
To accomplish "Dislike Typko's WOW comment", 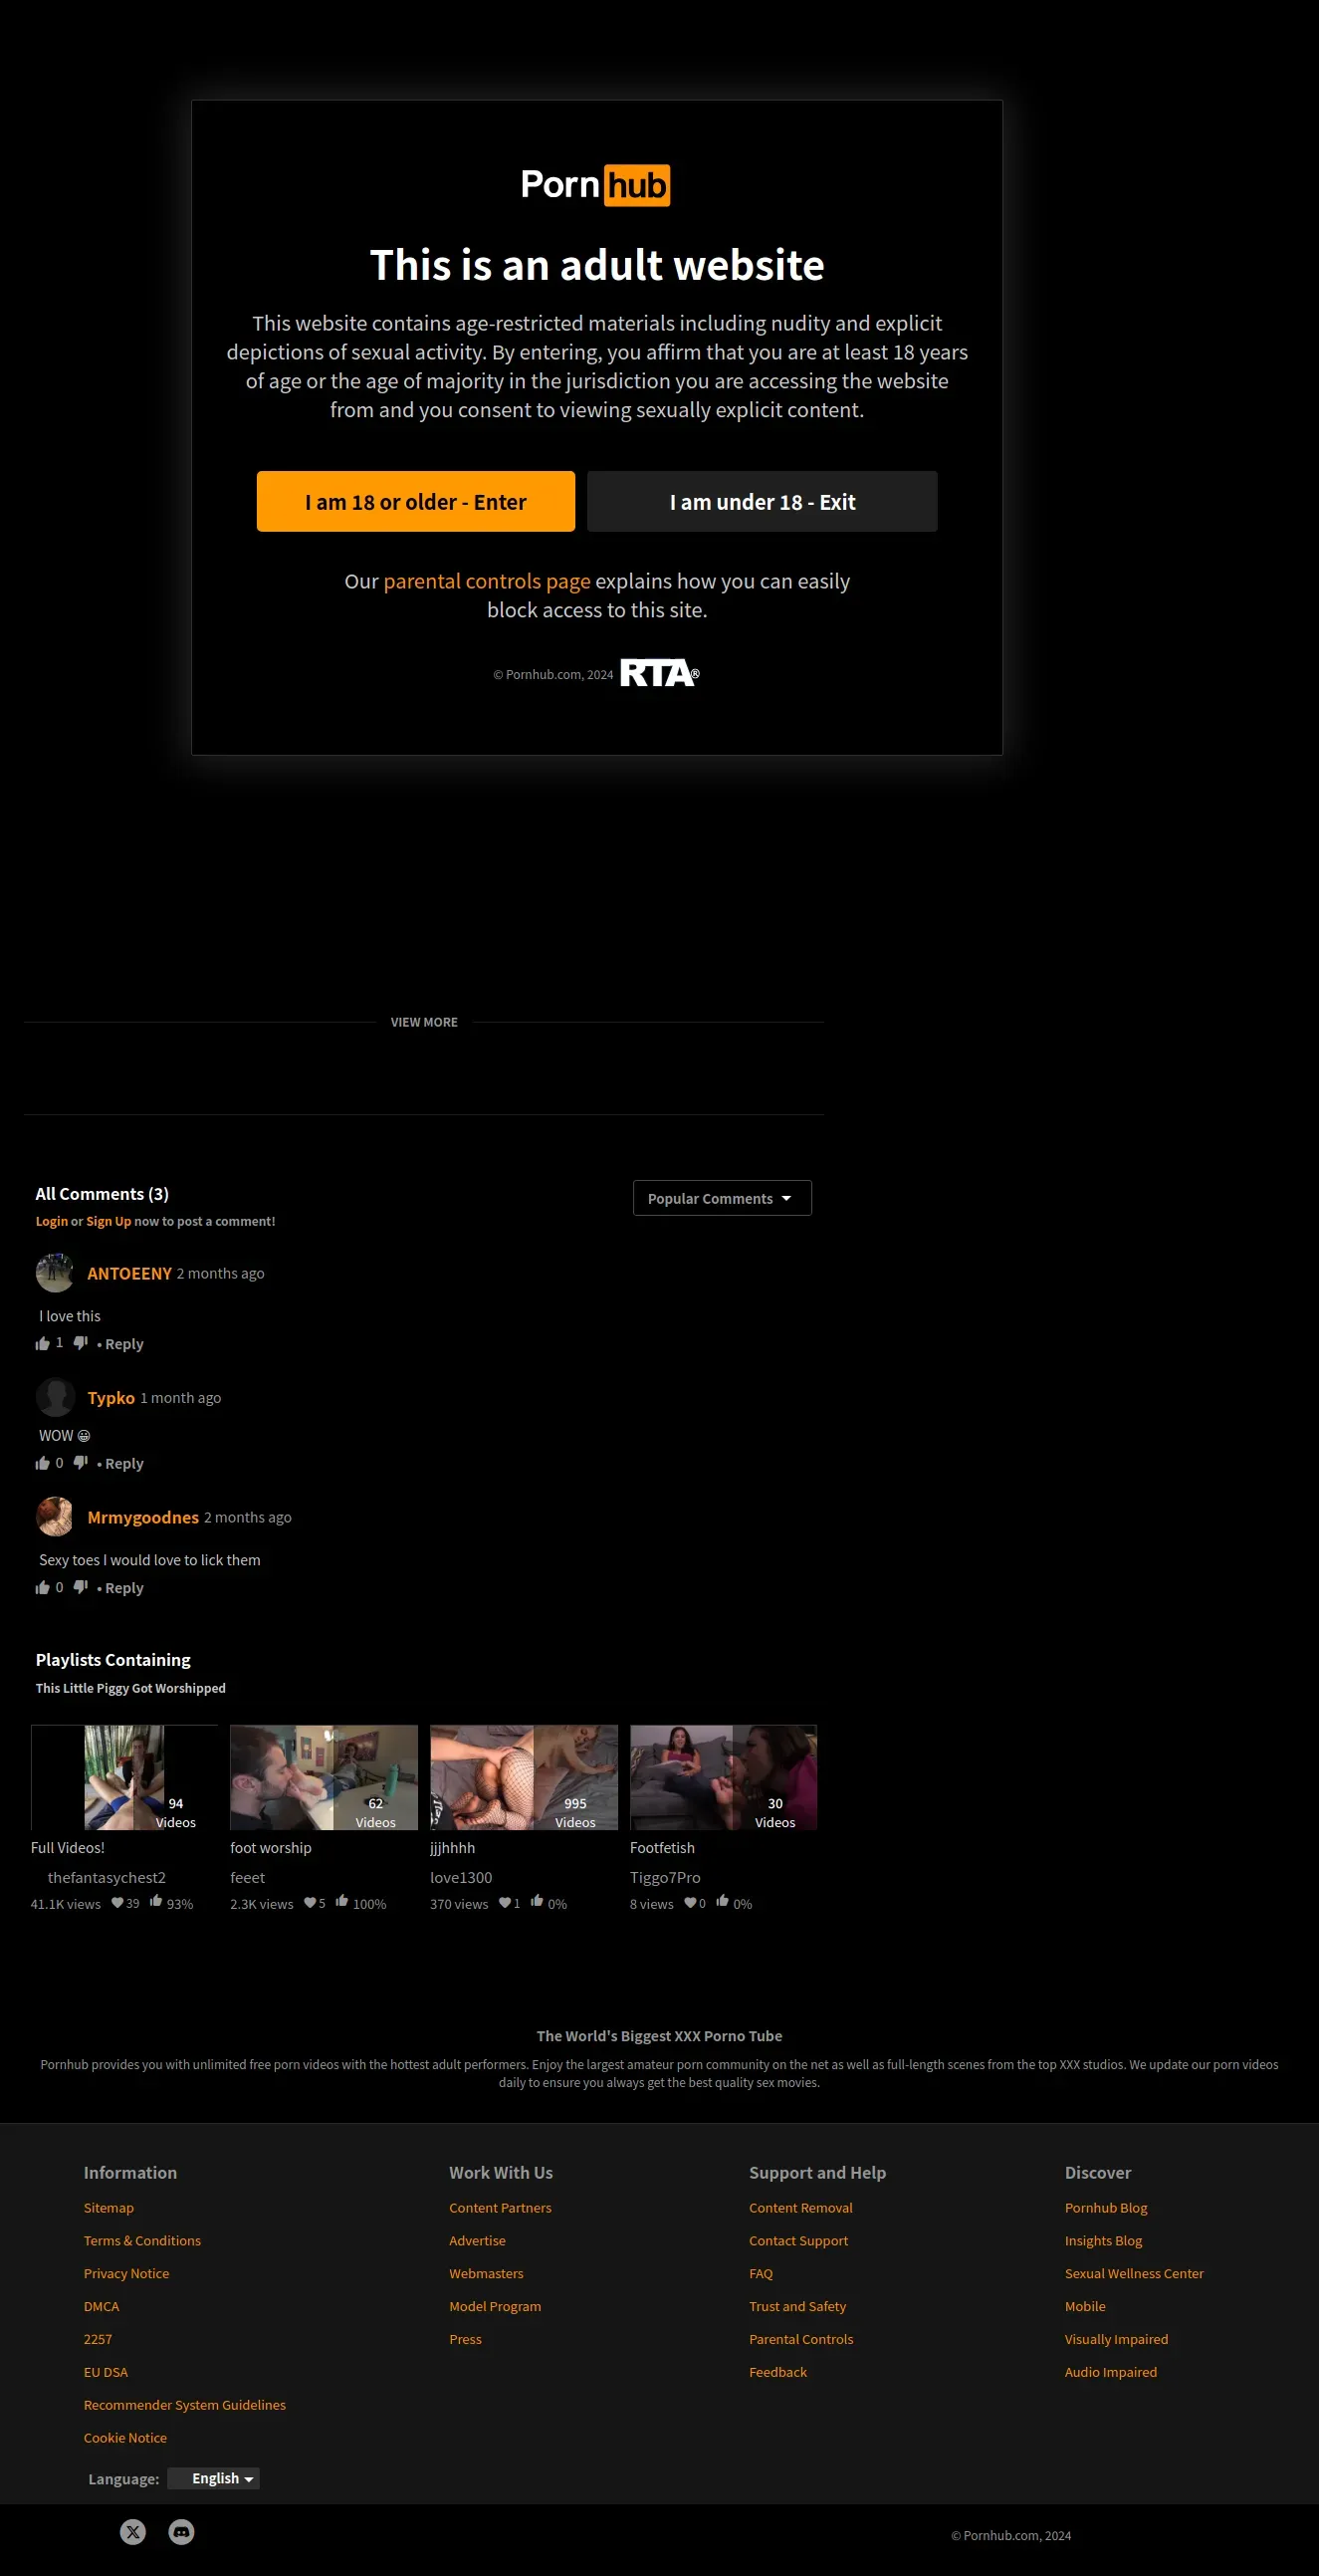I will click(81, 1462).
